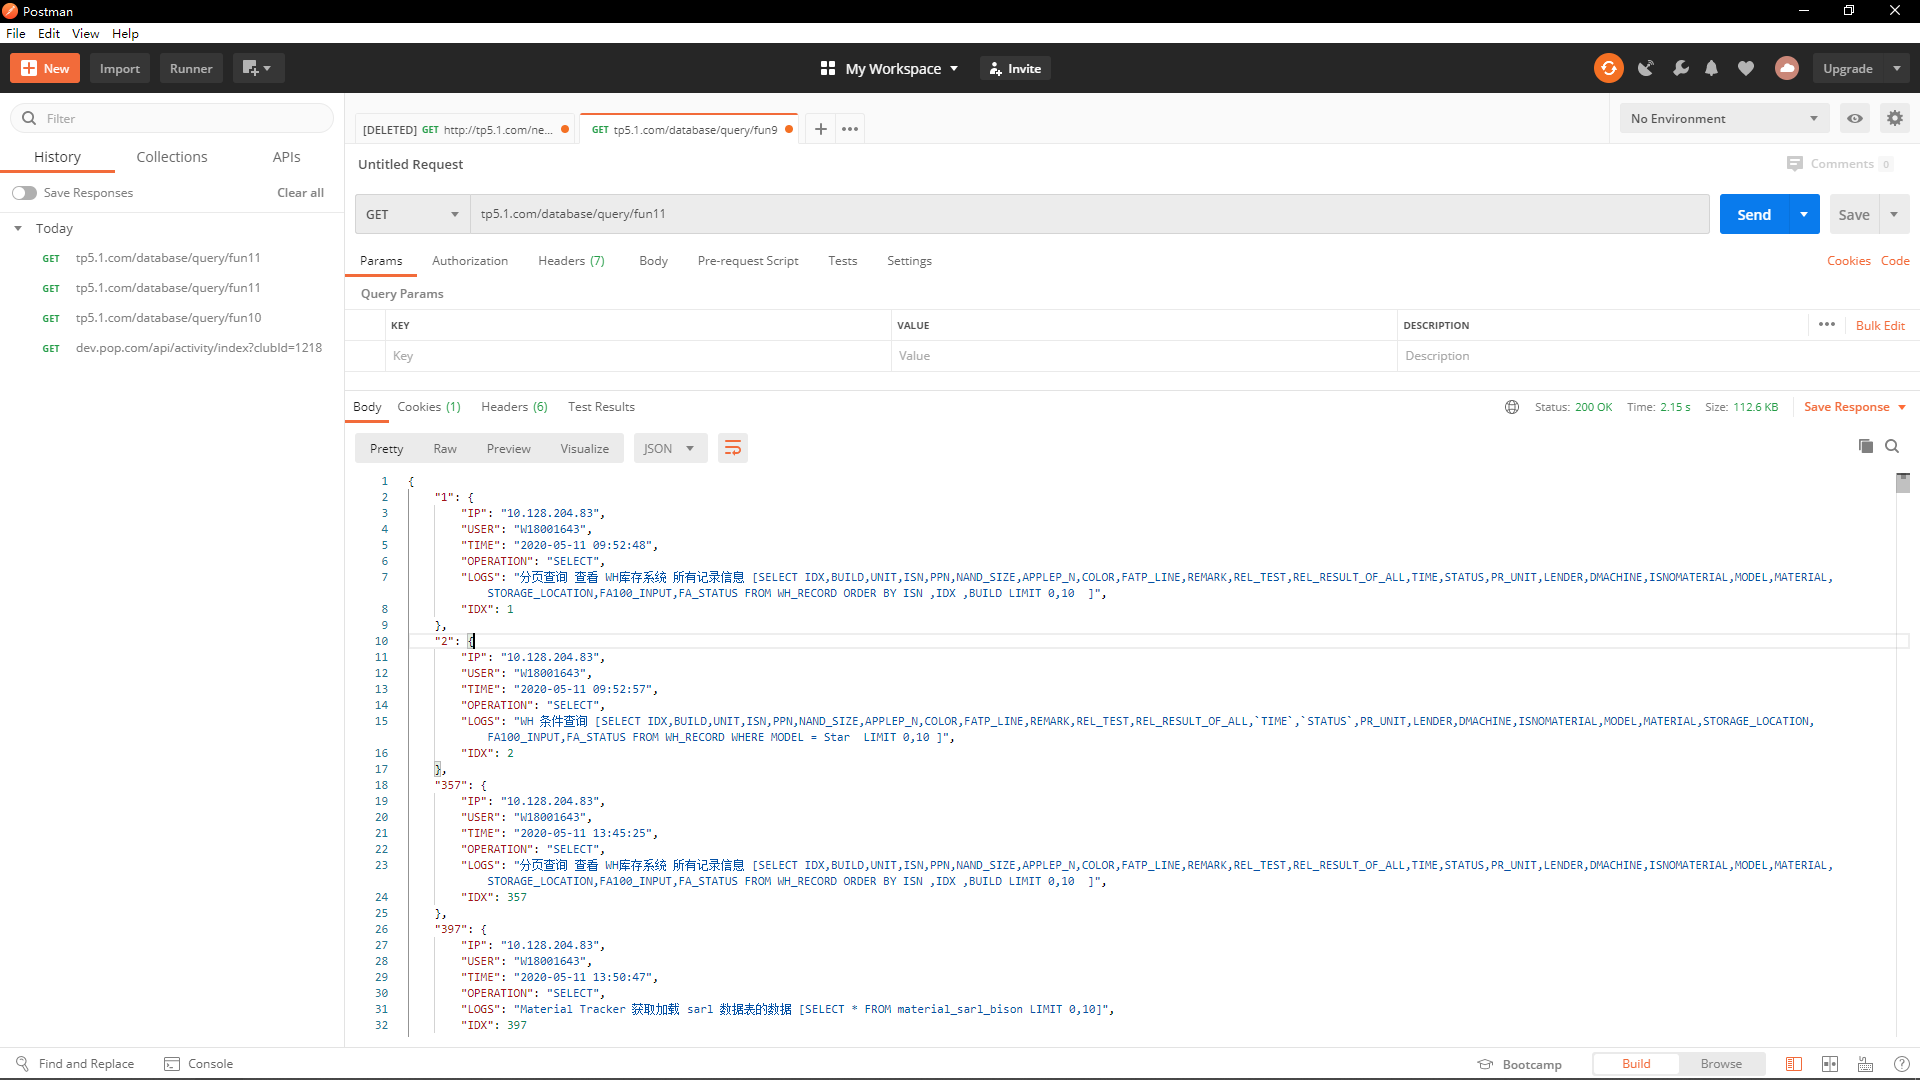The width and height of the screenshot is (1920, 1080).
Task: Click the heart icon in header
Action: click(x=1746, y=68)
